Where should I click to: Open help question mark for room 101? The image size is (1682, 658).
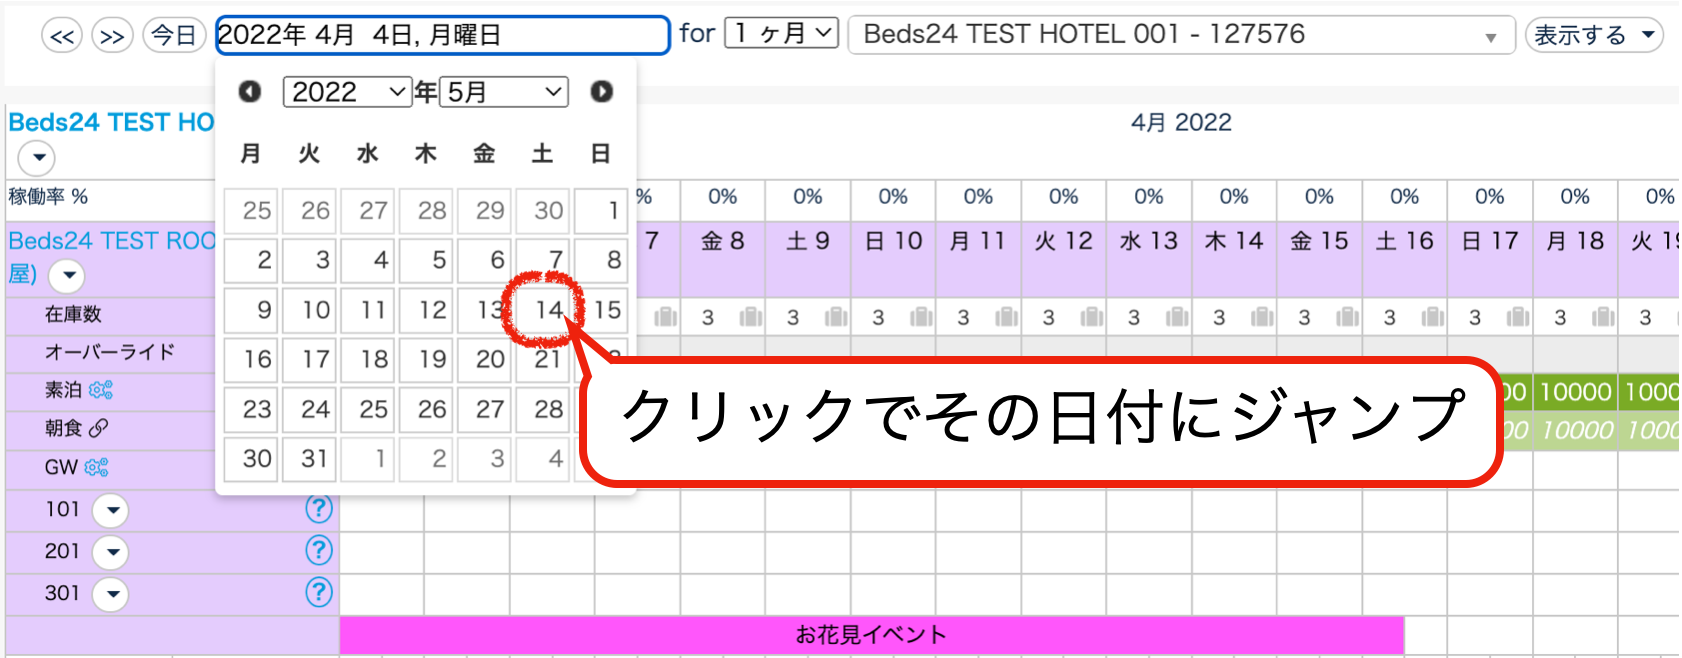click(x=318, y=509)
